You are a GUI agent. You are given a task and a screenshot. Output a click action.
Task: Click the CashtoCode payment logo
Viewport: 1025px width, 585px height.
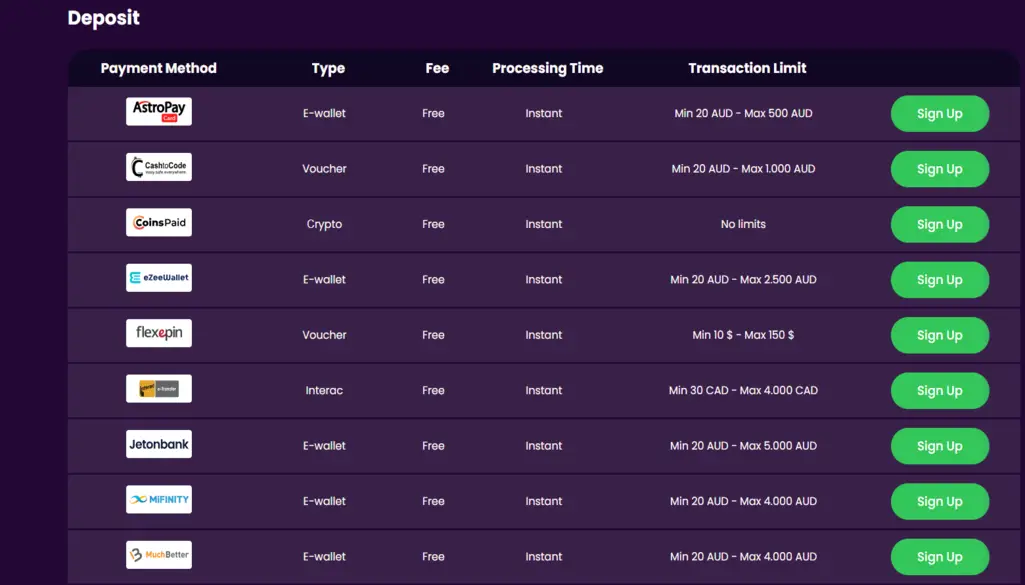coord(158,167)
